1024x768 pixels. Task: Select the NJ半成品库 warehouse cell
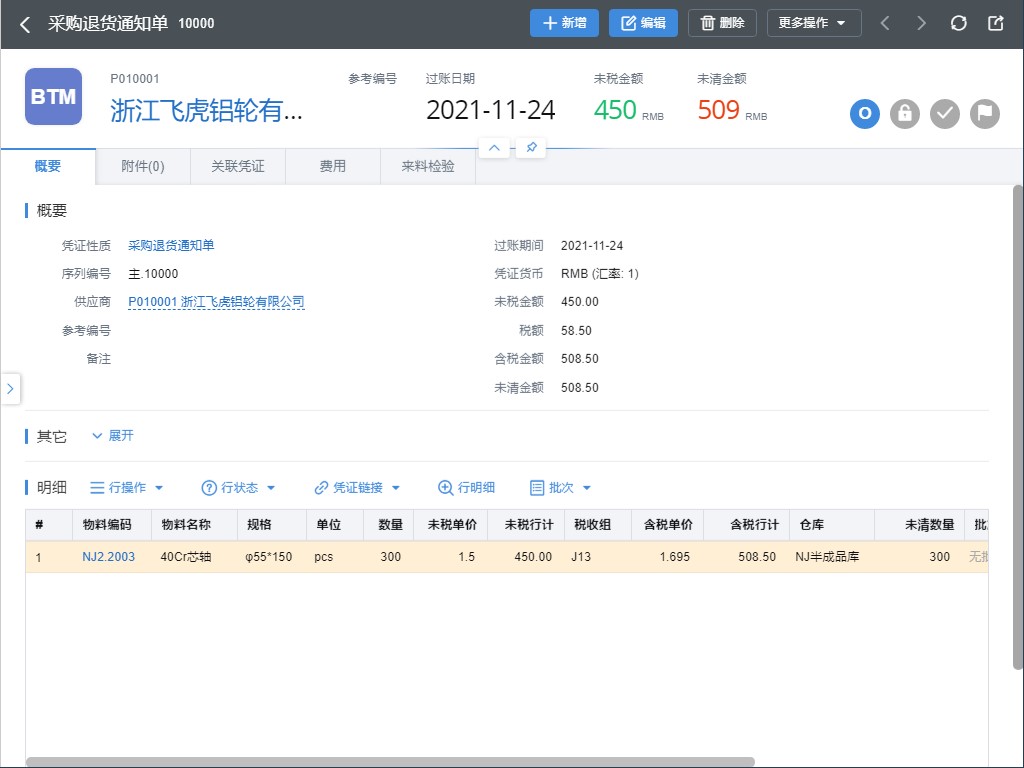[832, 557]
